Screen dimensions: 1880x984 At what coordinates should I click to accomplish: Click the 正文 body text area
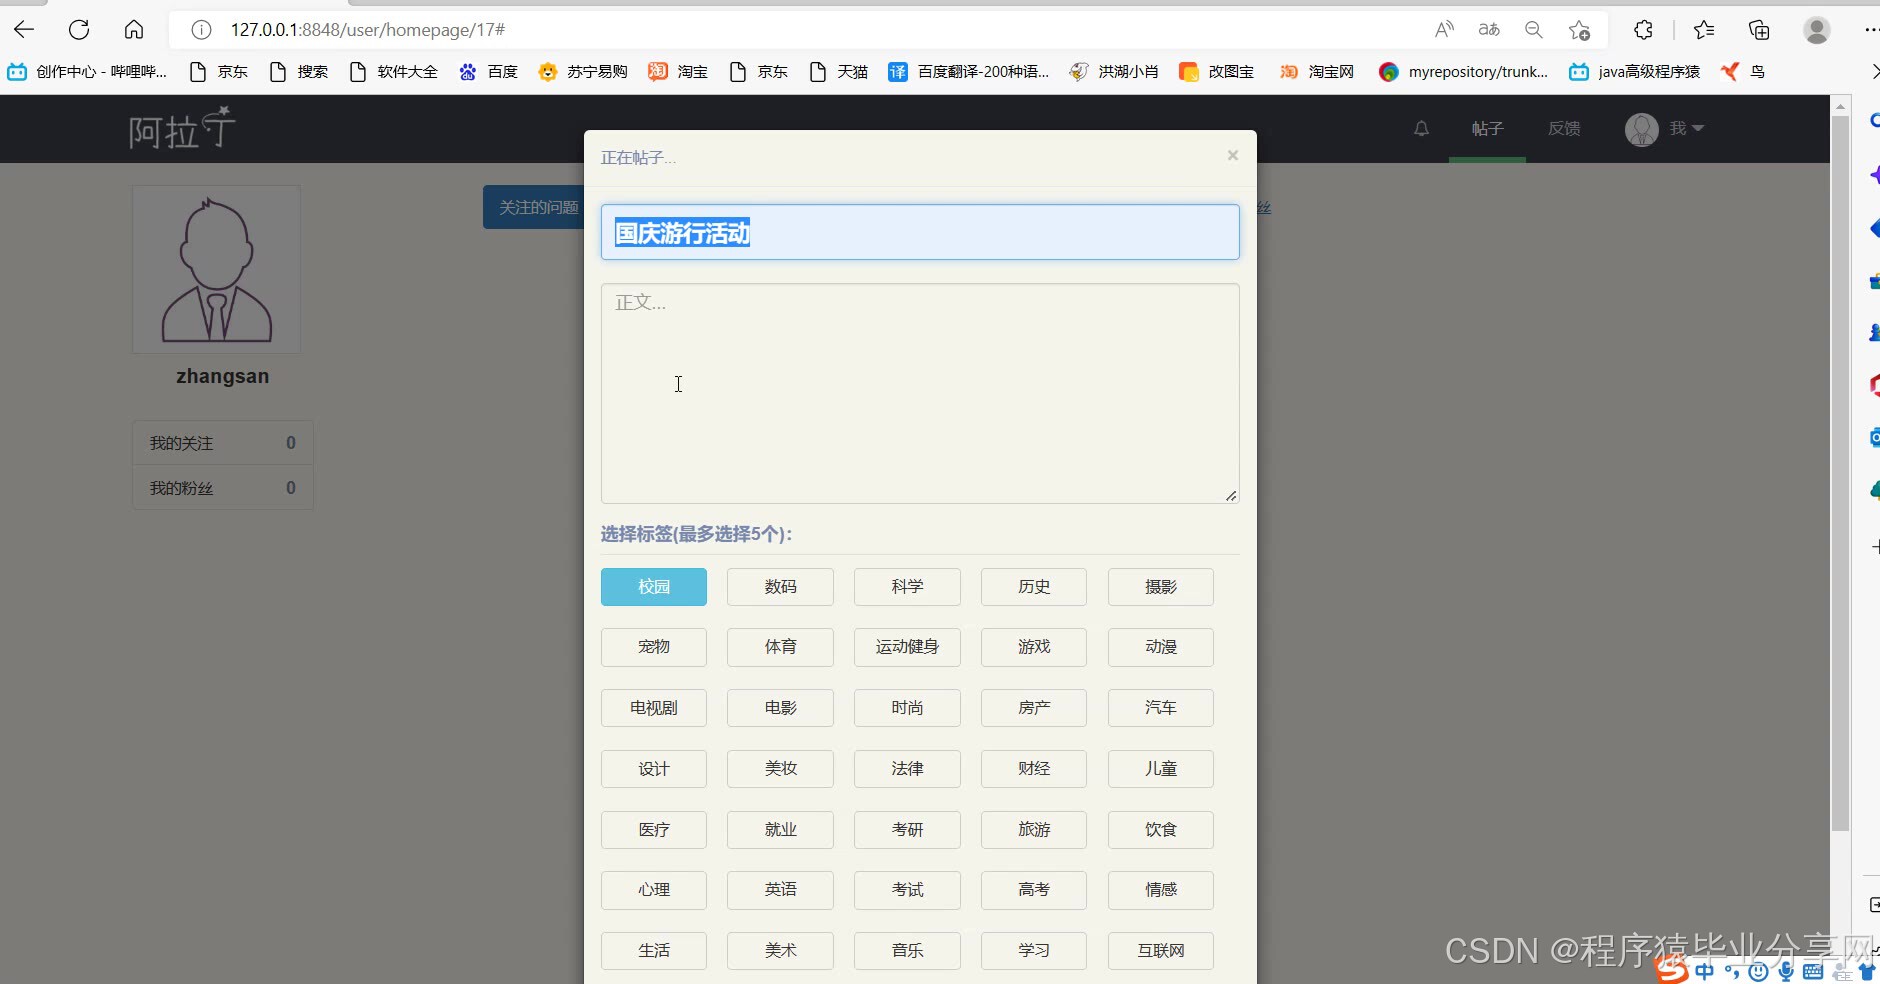pos(920,393)
